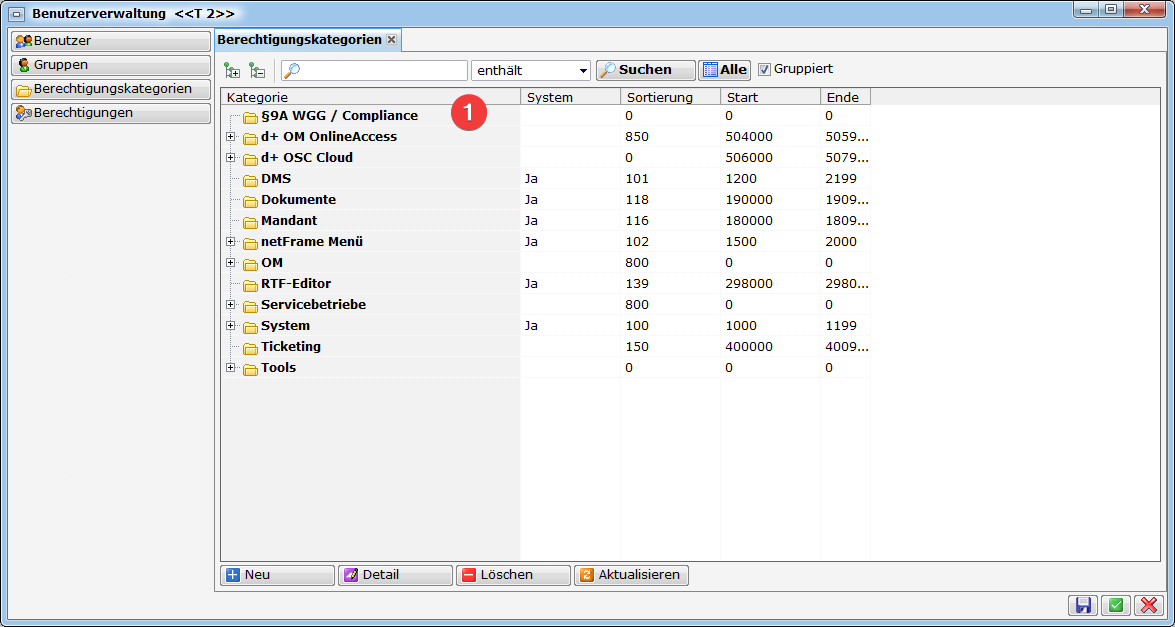Open Berechtigungen from the sidebar

pos(110,113)
